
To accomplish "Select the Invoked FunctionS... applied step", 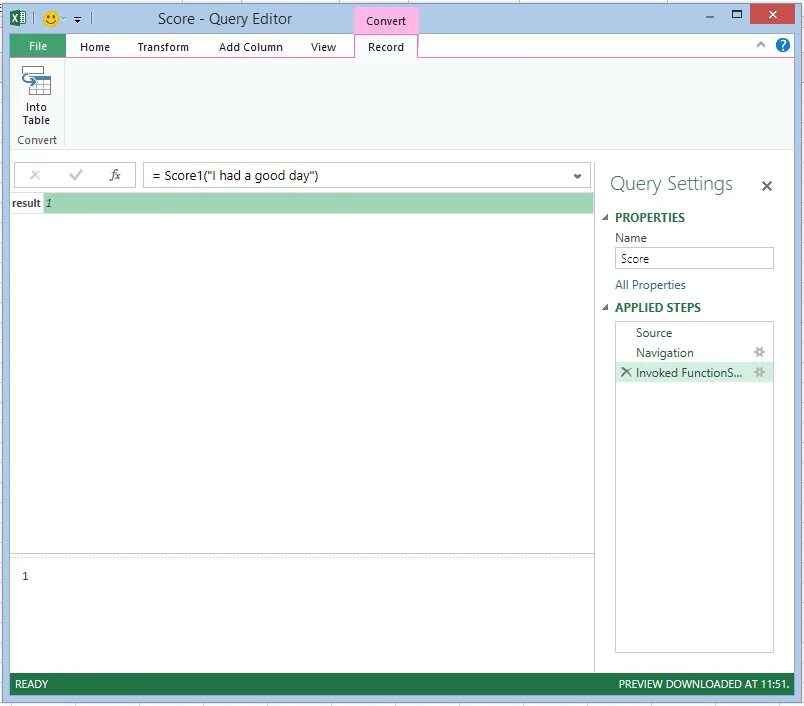I will tap(694, 373).
